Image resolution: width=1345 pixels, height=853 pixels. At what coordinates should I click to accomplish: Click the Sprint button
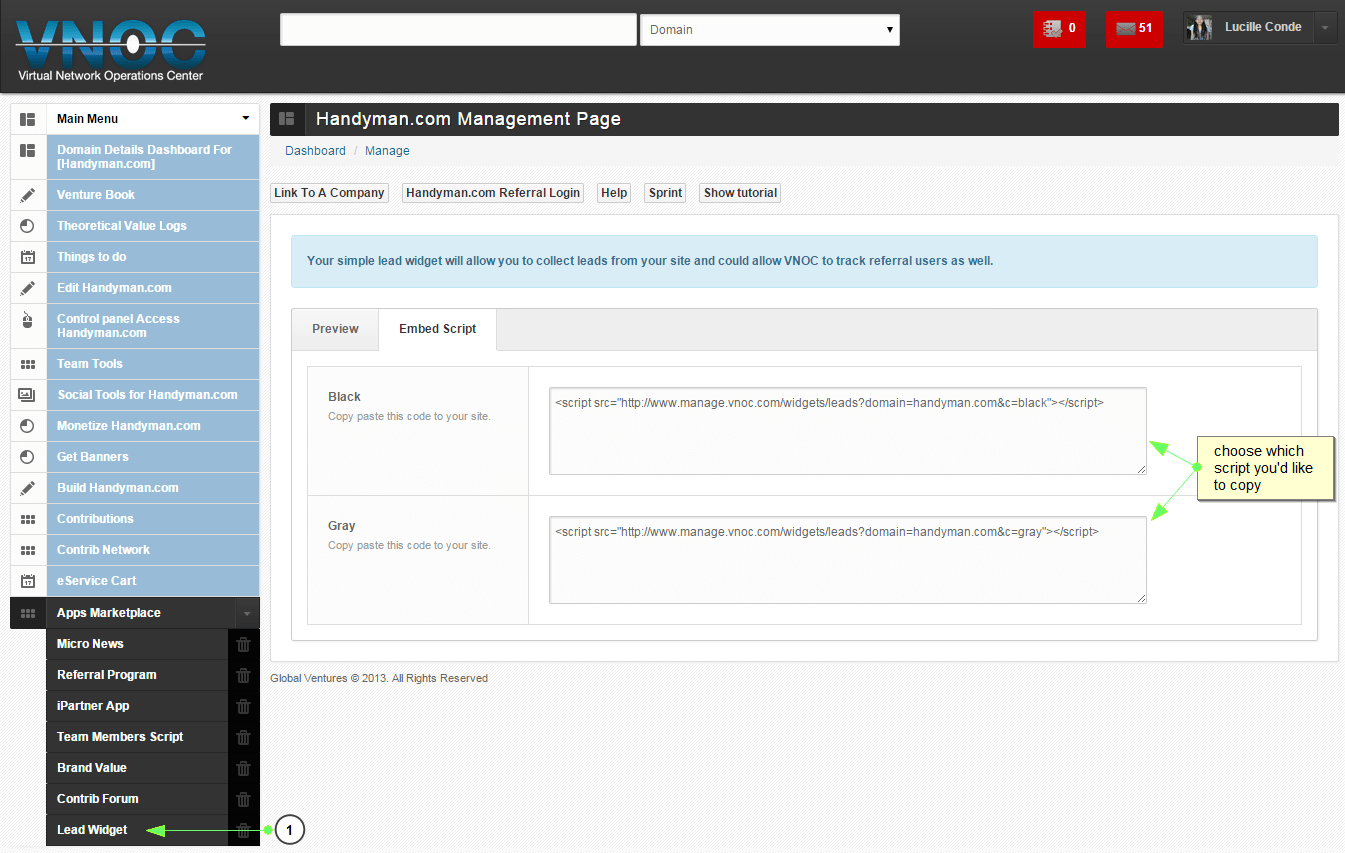665,193
